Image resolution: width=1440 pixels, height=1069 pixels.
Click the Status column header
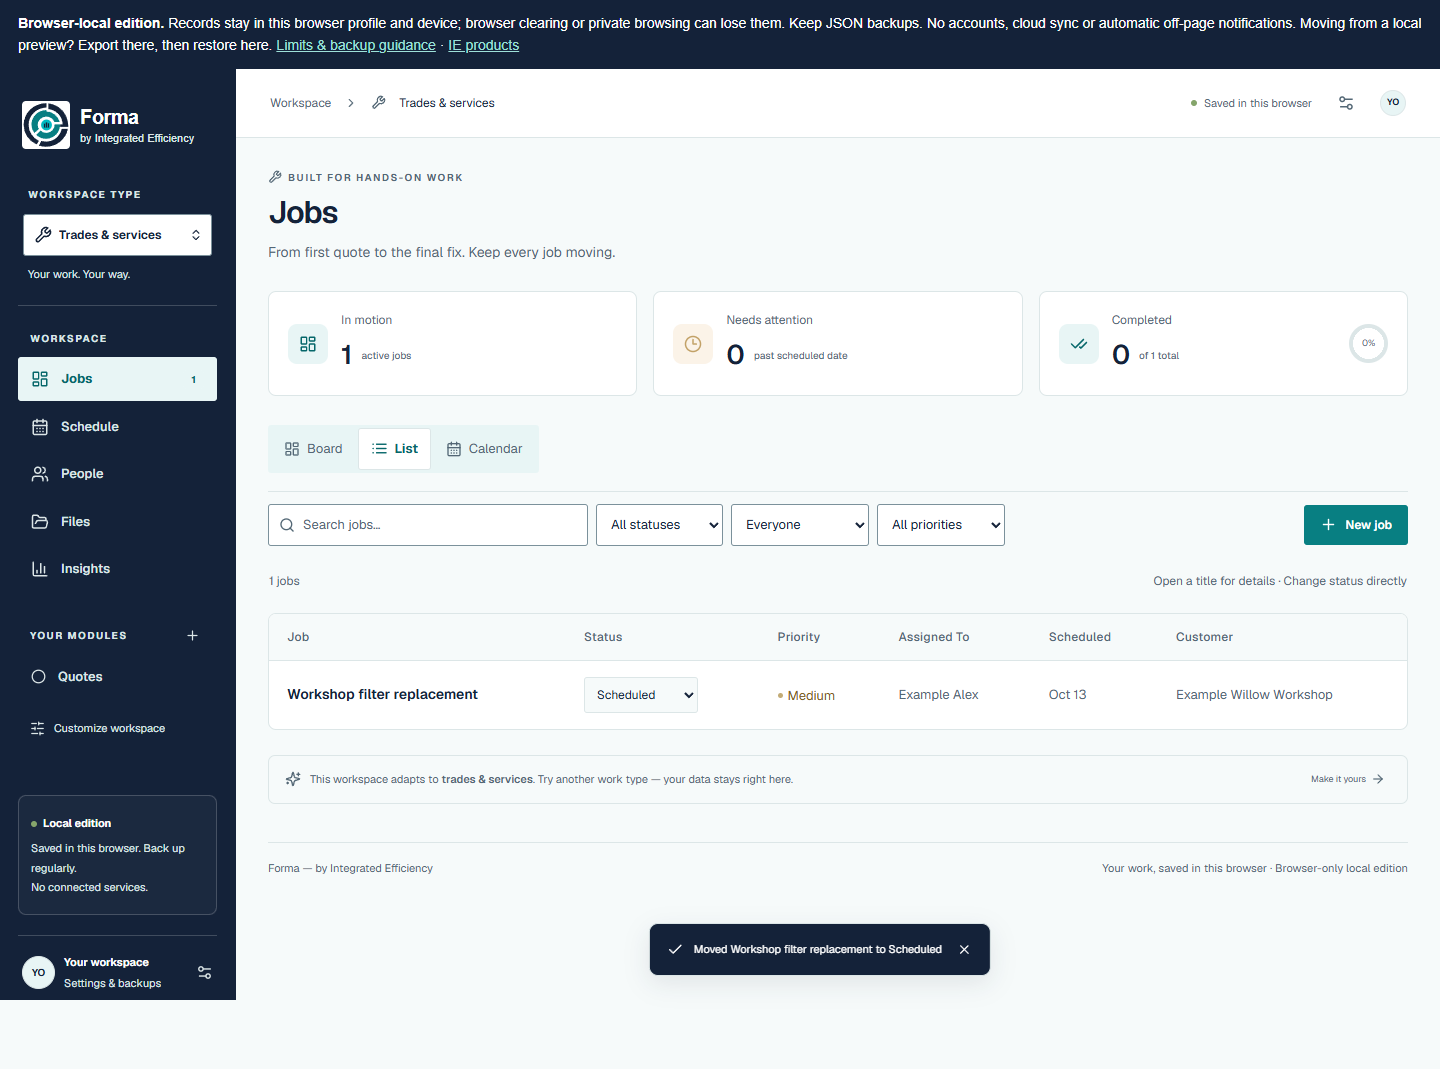[x=603, y=637]
